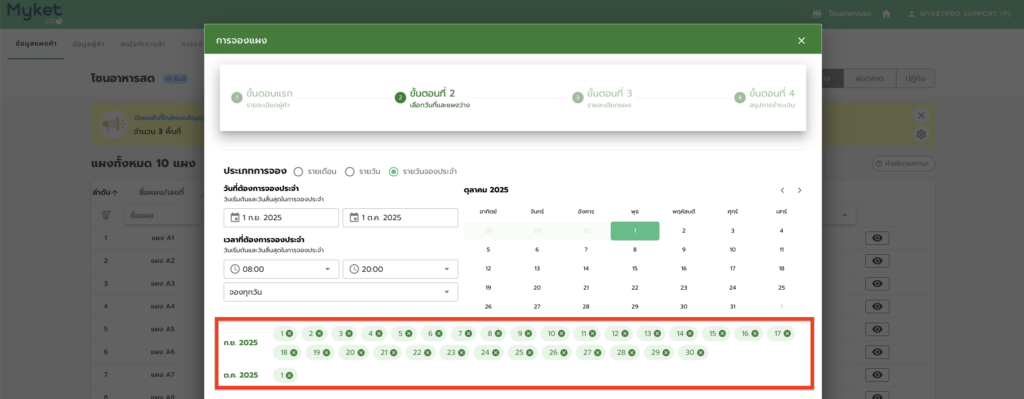Screen dimensions: 1024x399
Task: Go to ขั้นตอนแรก step
Action: pyautogui.click(x=261, y=97)
